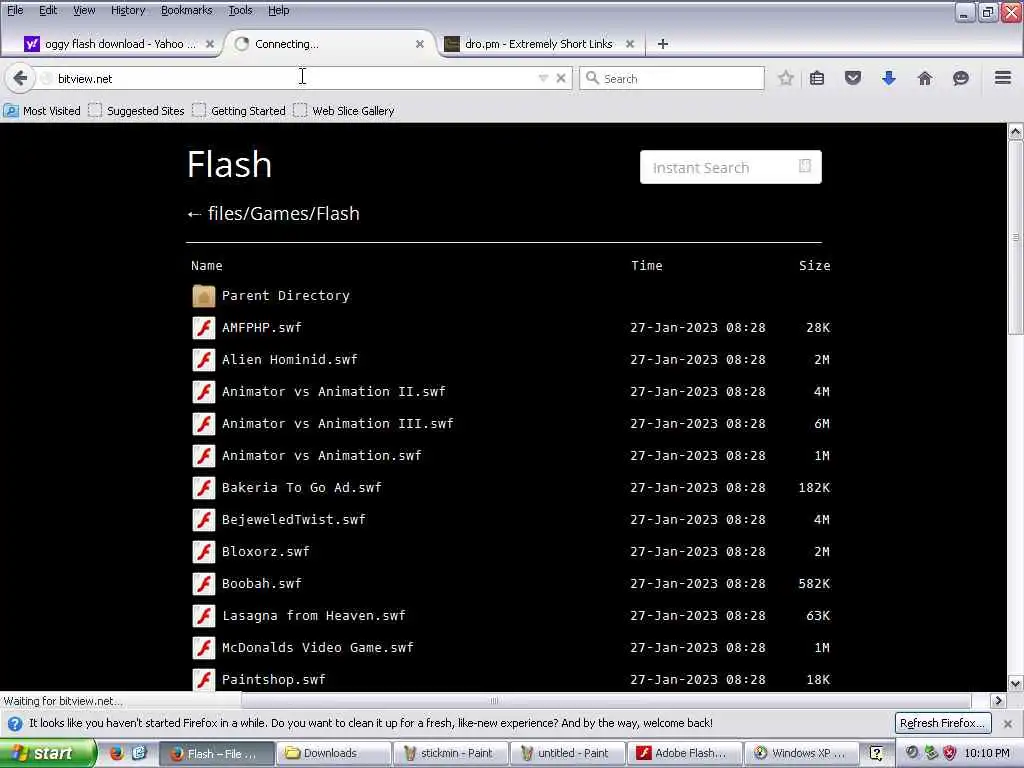Click the Flash icon beside Paintshop.swf

[204, 679]
